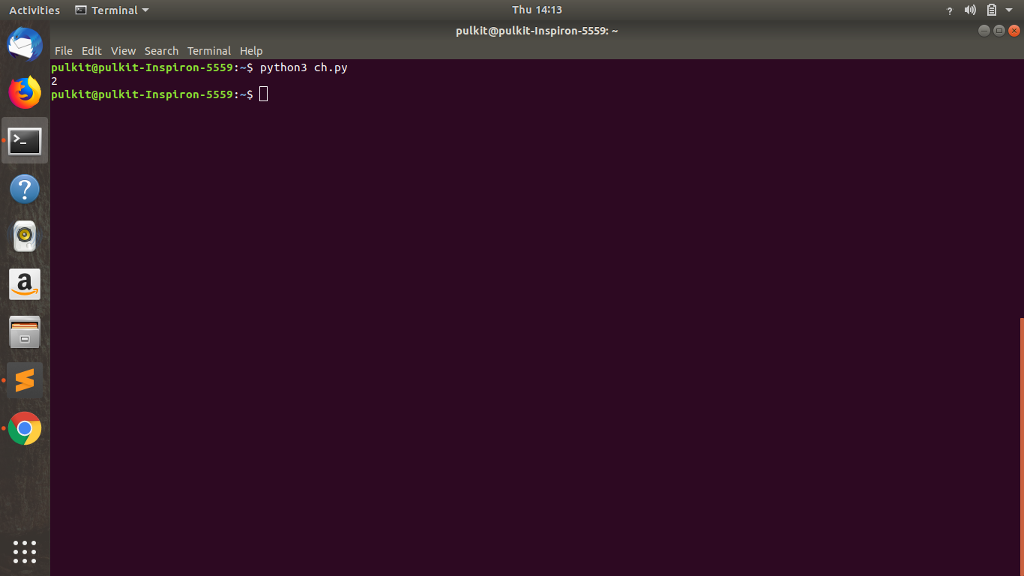This screenshot has height=576, width=1024.
Task: Open the Search menu in Terminal
Action: 161,51
